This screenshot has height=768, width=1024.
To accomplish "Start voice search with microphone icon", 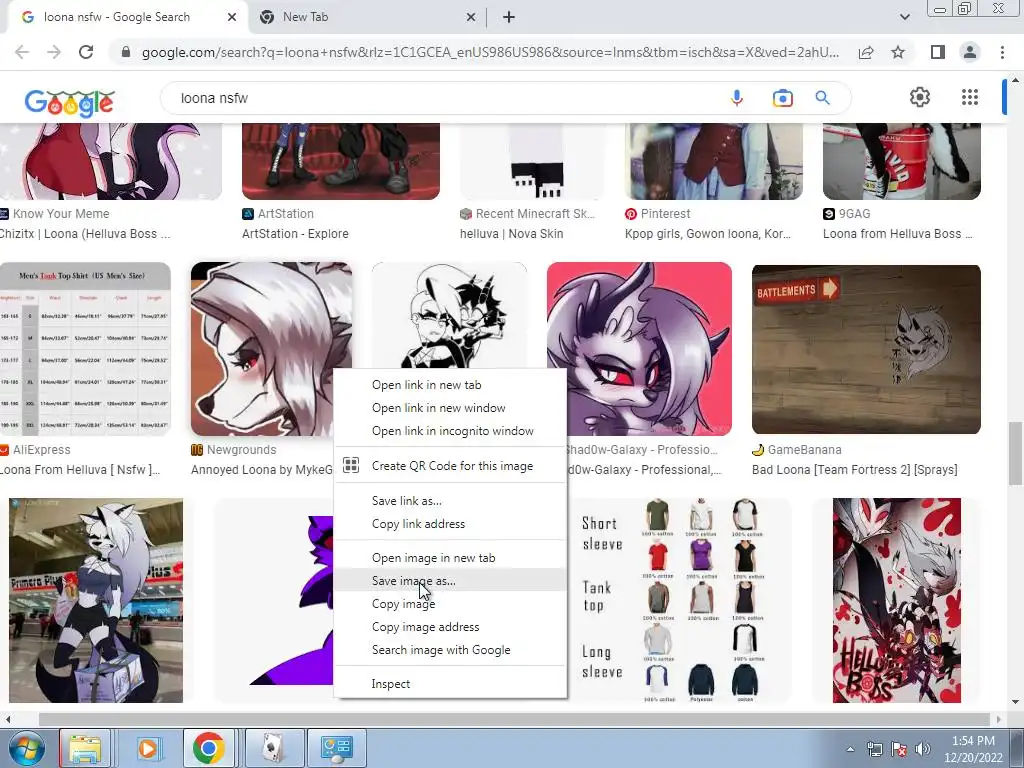I will (x=737, y=98).
